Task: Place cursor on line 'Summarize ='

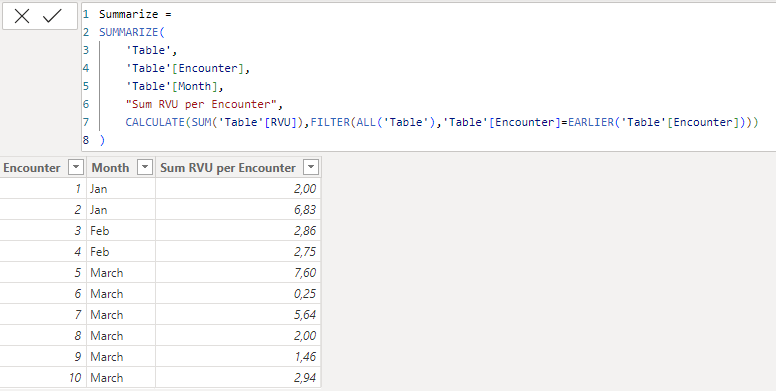Action: [x=135, y=14]
